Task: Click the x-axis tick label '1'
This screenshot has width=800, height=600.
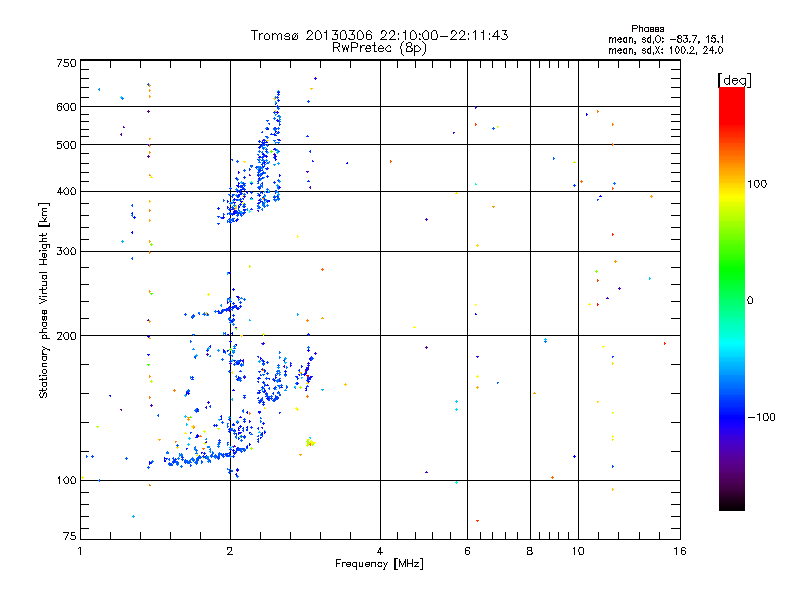Action: pyautogui.click(x=80, y=551)
